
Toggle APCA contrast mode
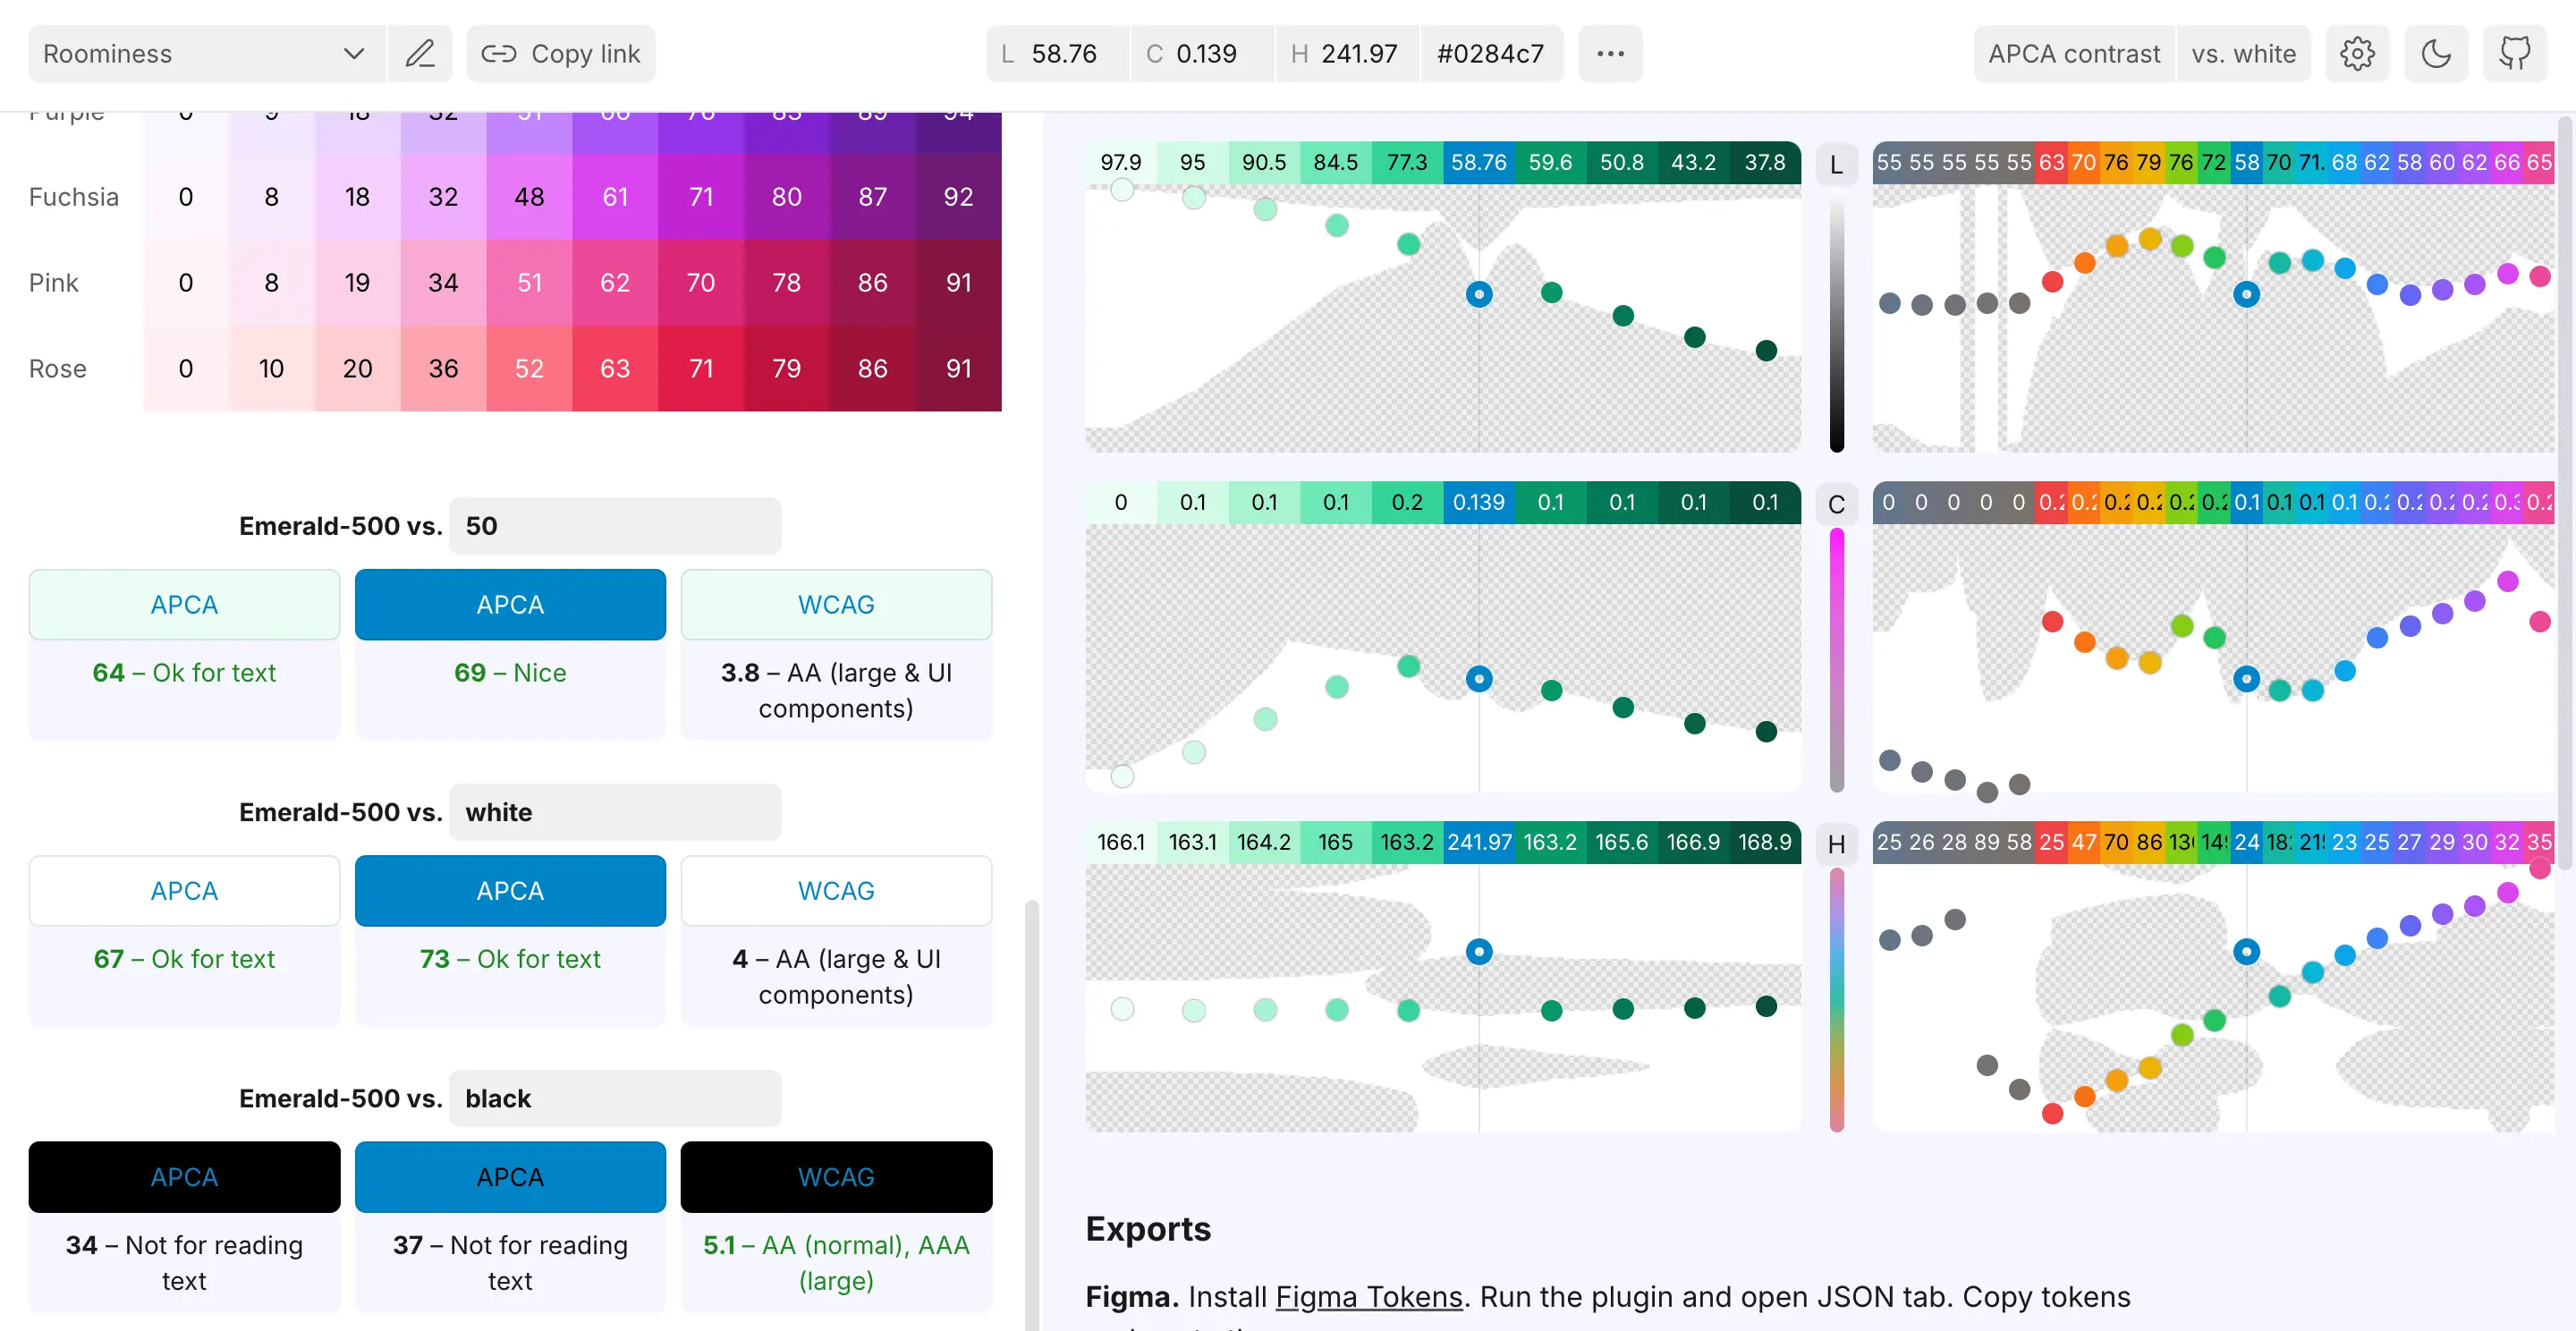click(2073, 54)
